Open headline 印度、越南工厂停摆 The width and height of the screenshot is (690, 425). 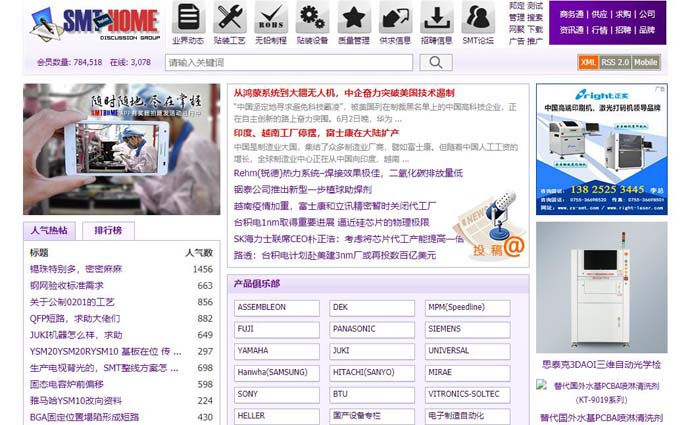tap(316, 133)
